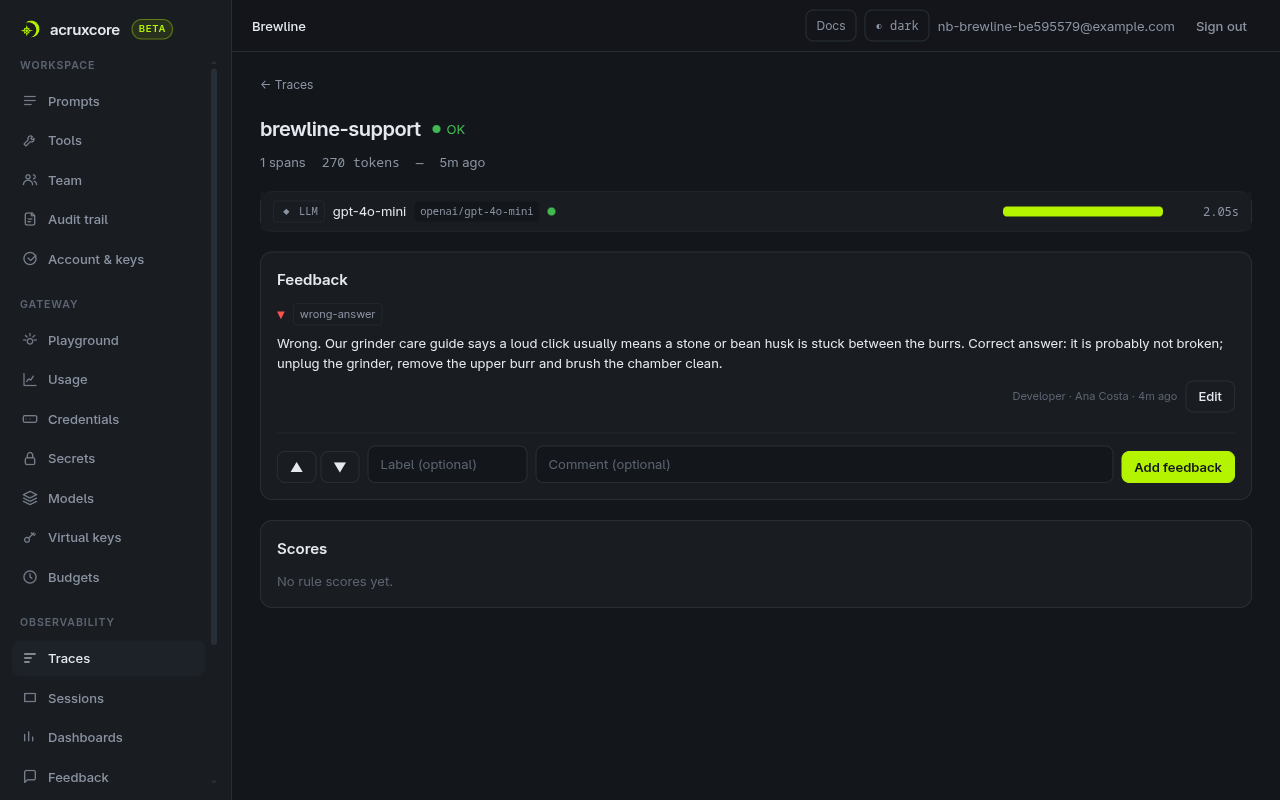Click the BETA badge
1280x800 pixels.
point(152,29)
